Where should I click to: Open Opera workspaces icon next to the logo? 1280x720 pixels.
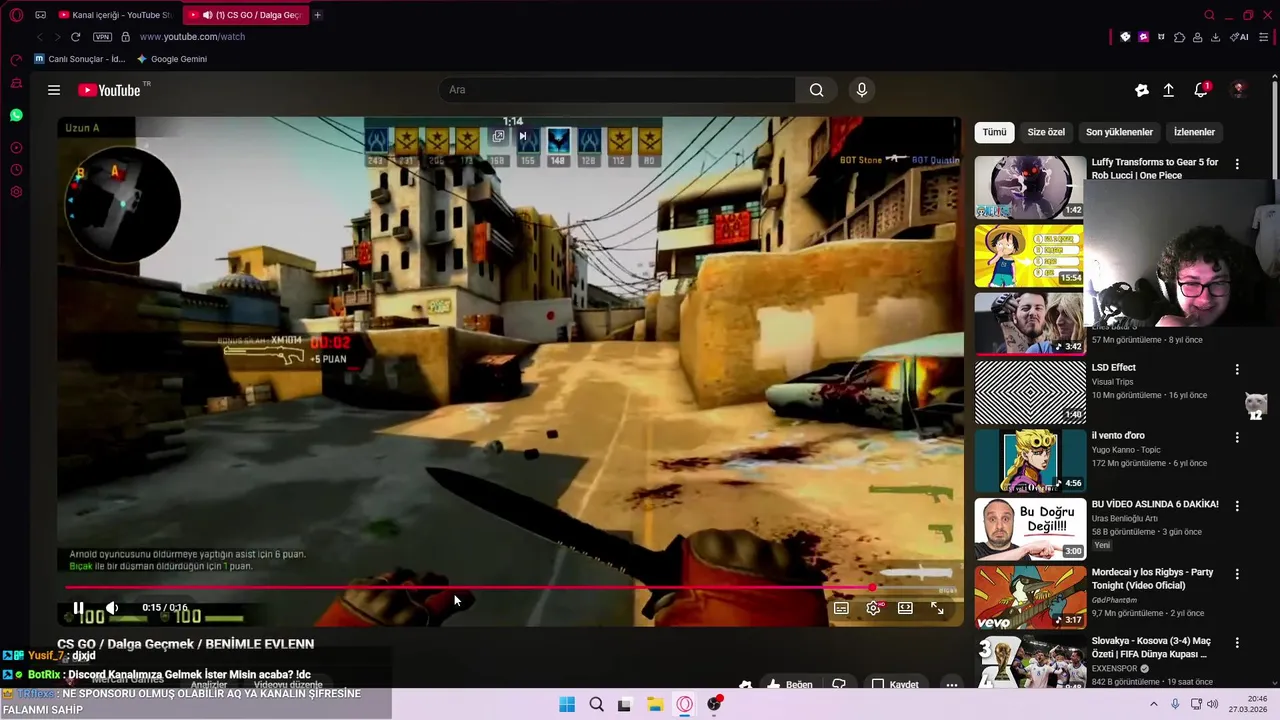coord(40,15)
